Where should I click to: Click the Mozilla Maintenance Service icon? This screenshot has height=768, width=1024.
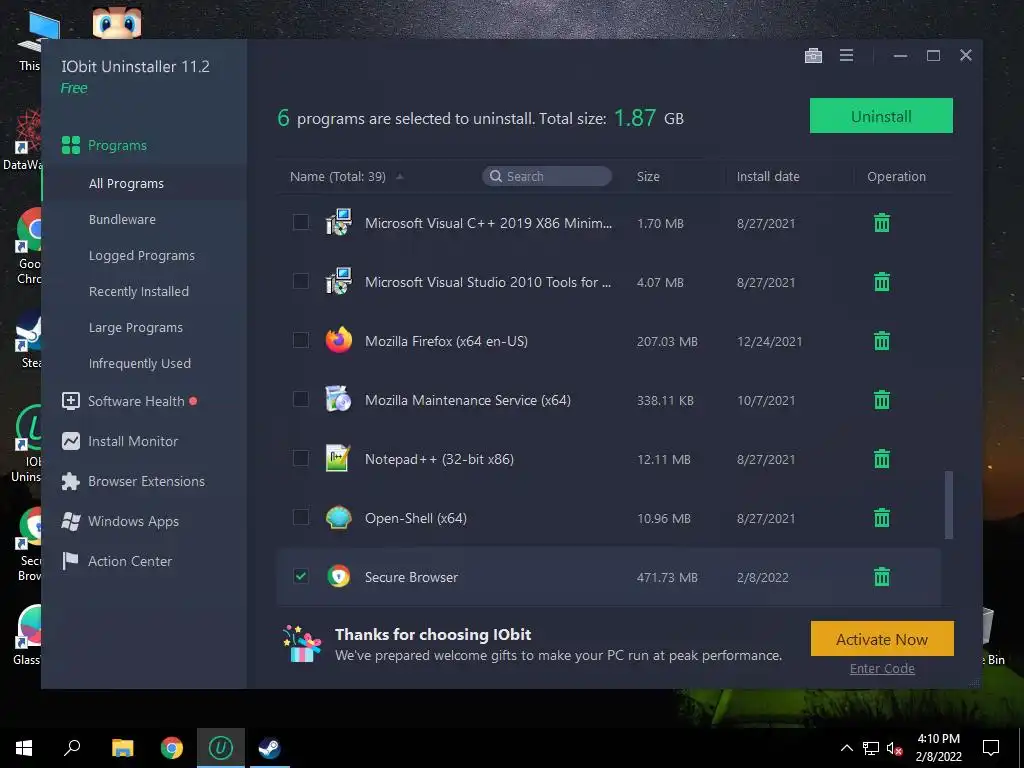click(x=338, y=400)
